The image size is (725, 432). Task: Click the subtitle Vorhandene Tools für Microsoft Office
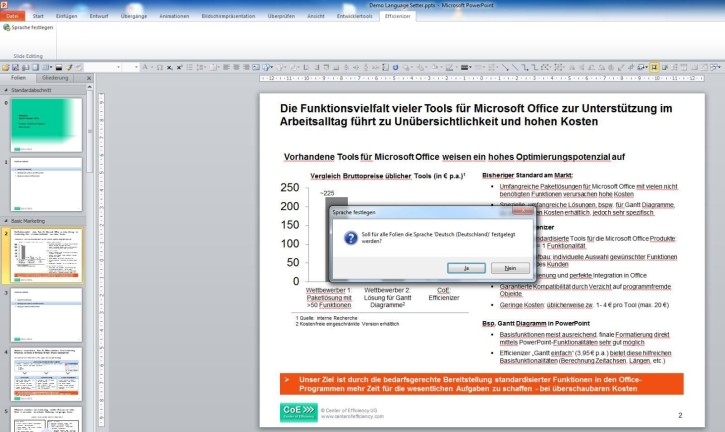click(x=454, y=157)
